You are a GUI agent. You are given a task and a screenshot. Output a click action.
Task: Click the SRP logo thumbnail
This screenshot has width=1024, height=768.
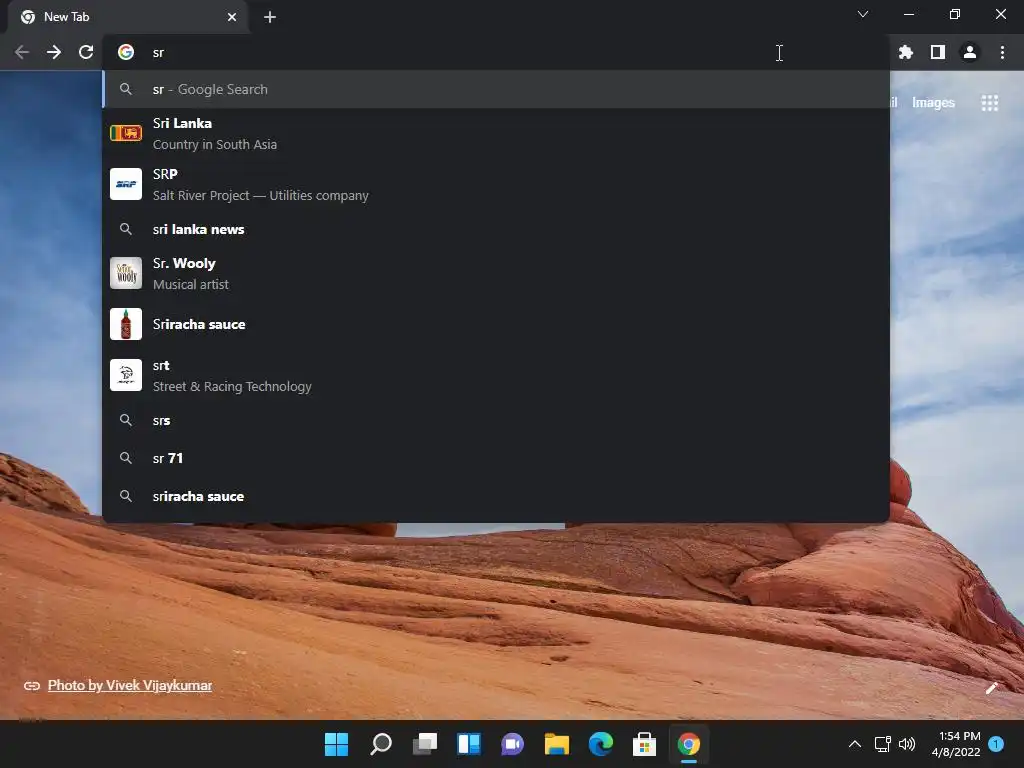point(126,184)
